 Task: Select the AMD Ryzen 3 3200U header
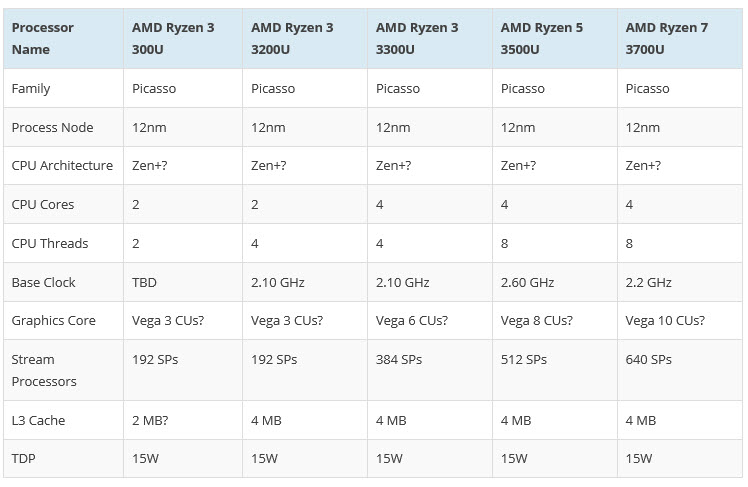292,38
